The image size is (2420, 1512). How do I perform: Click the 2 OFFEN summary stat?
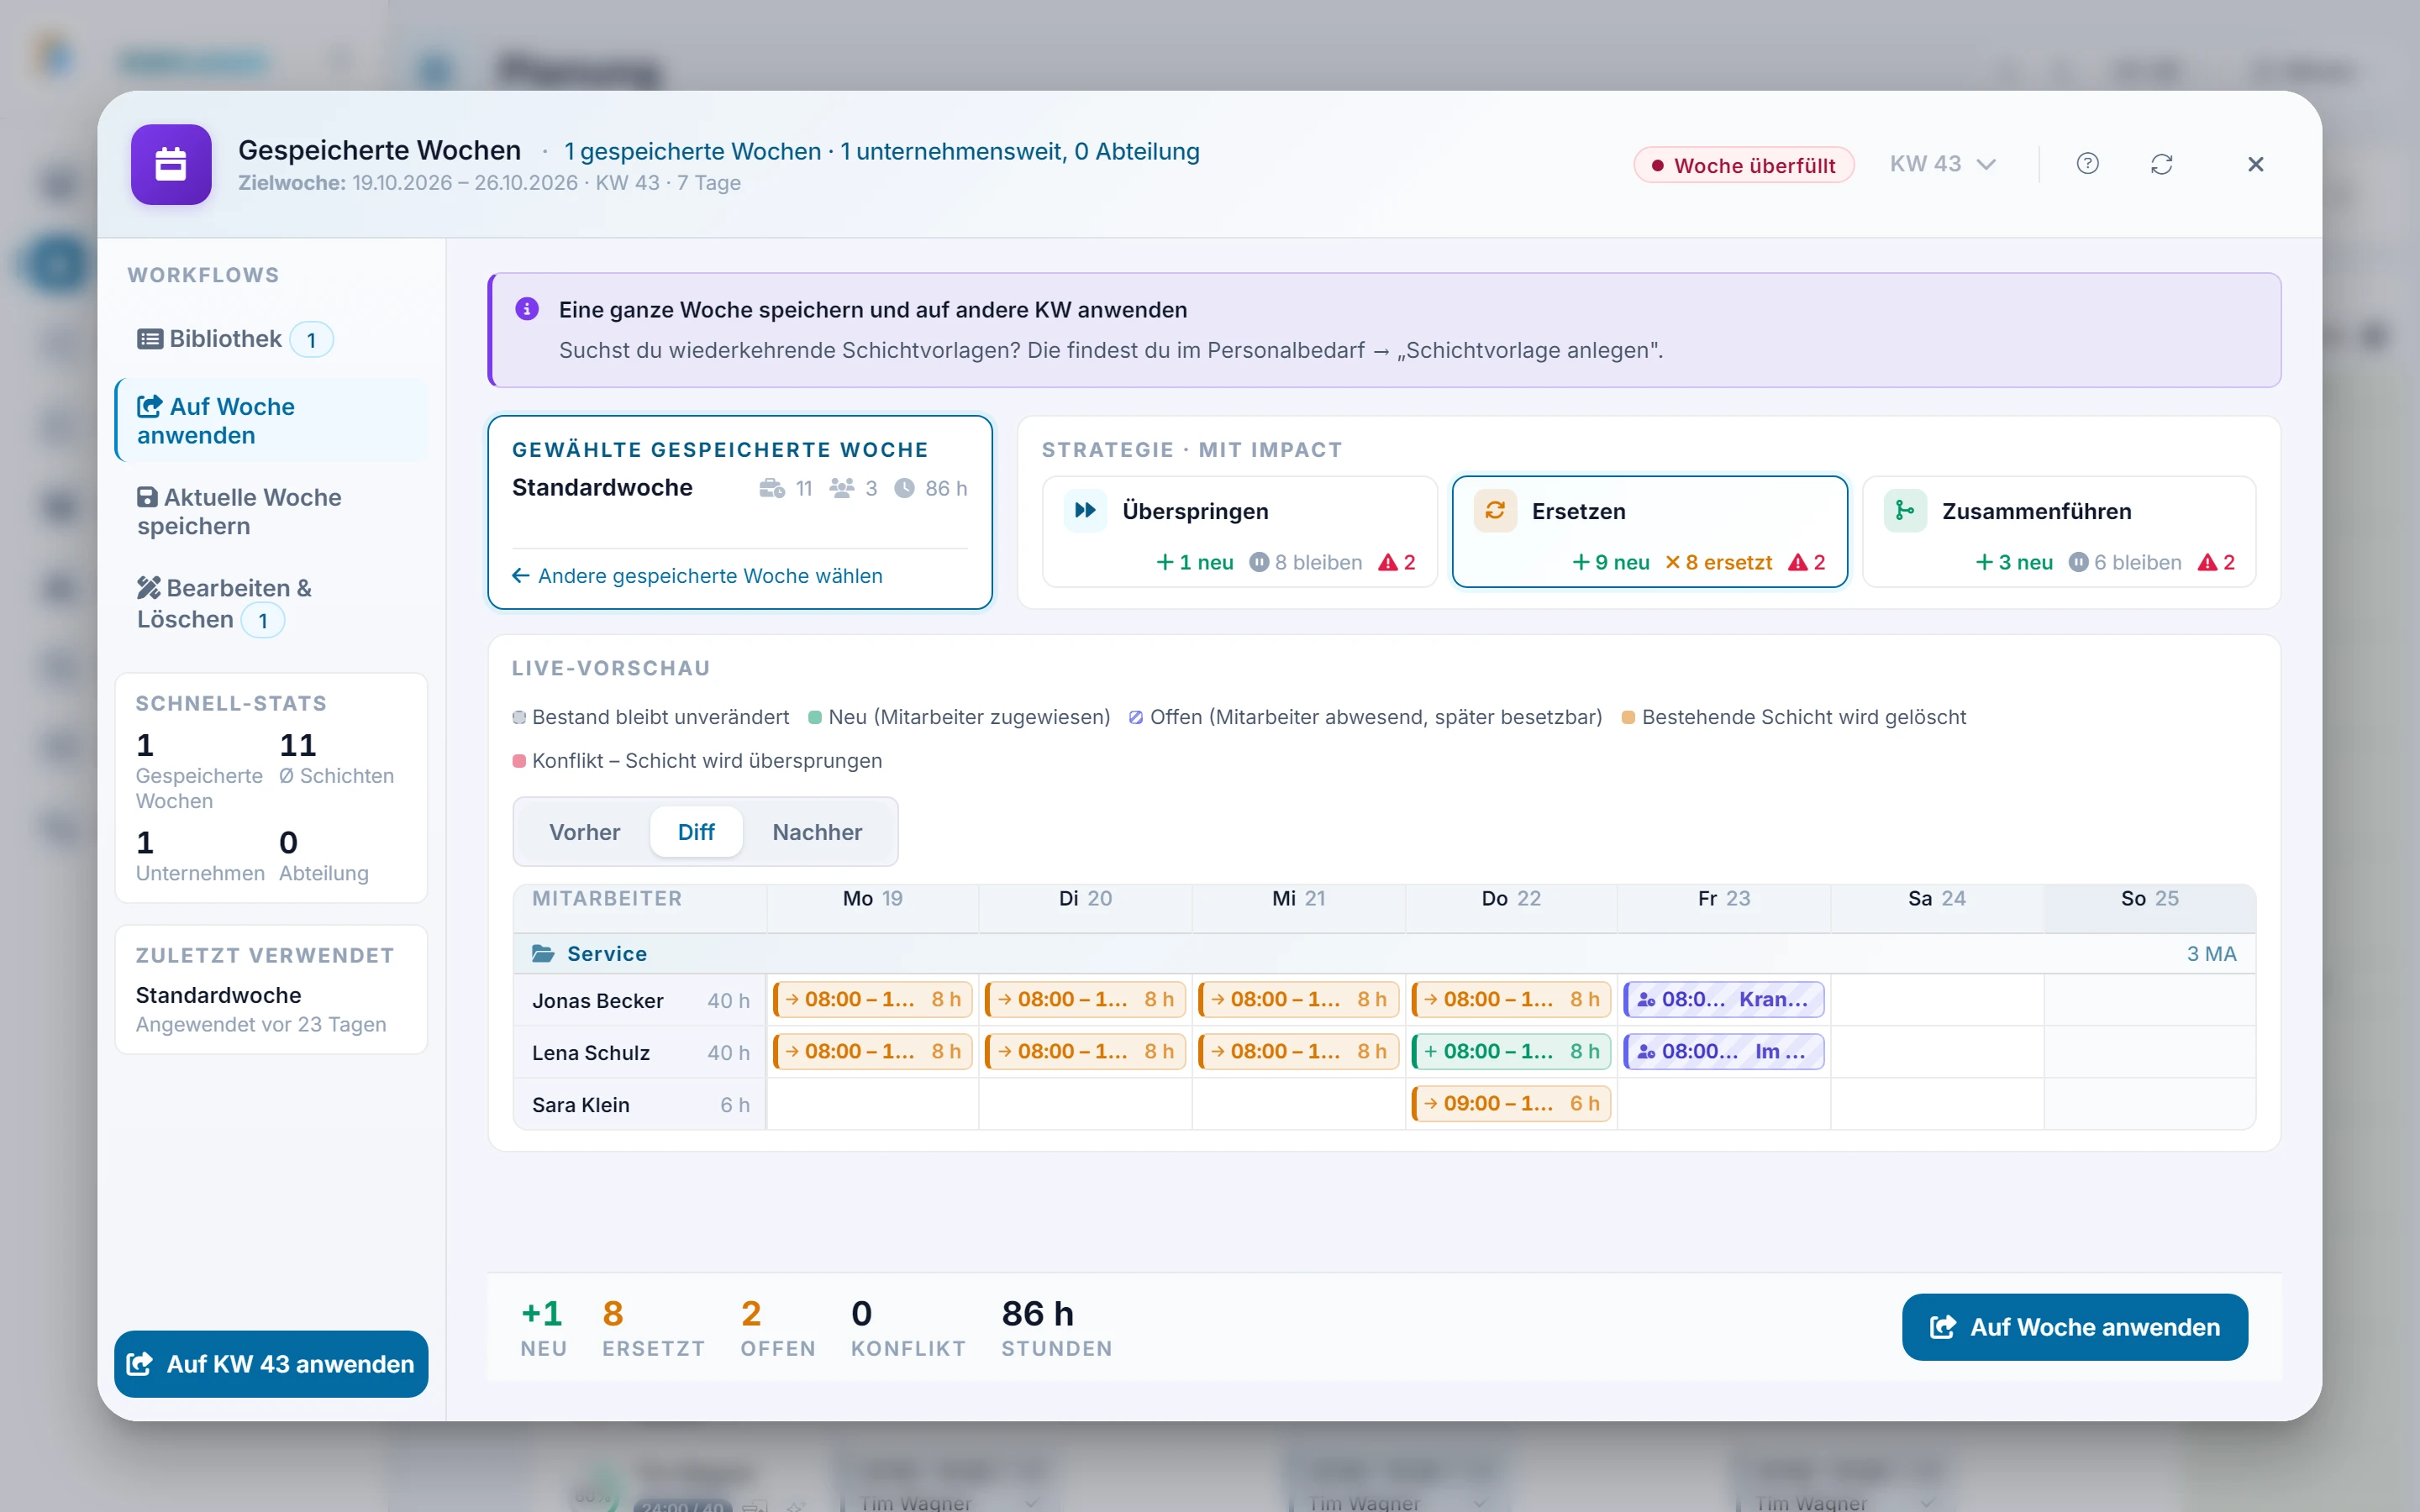point(777,1328)
